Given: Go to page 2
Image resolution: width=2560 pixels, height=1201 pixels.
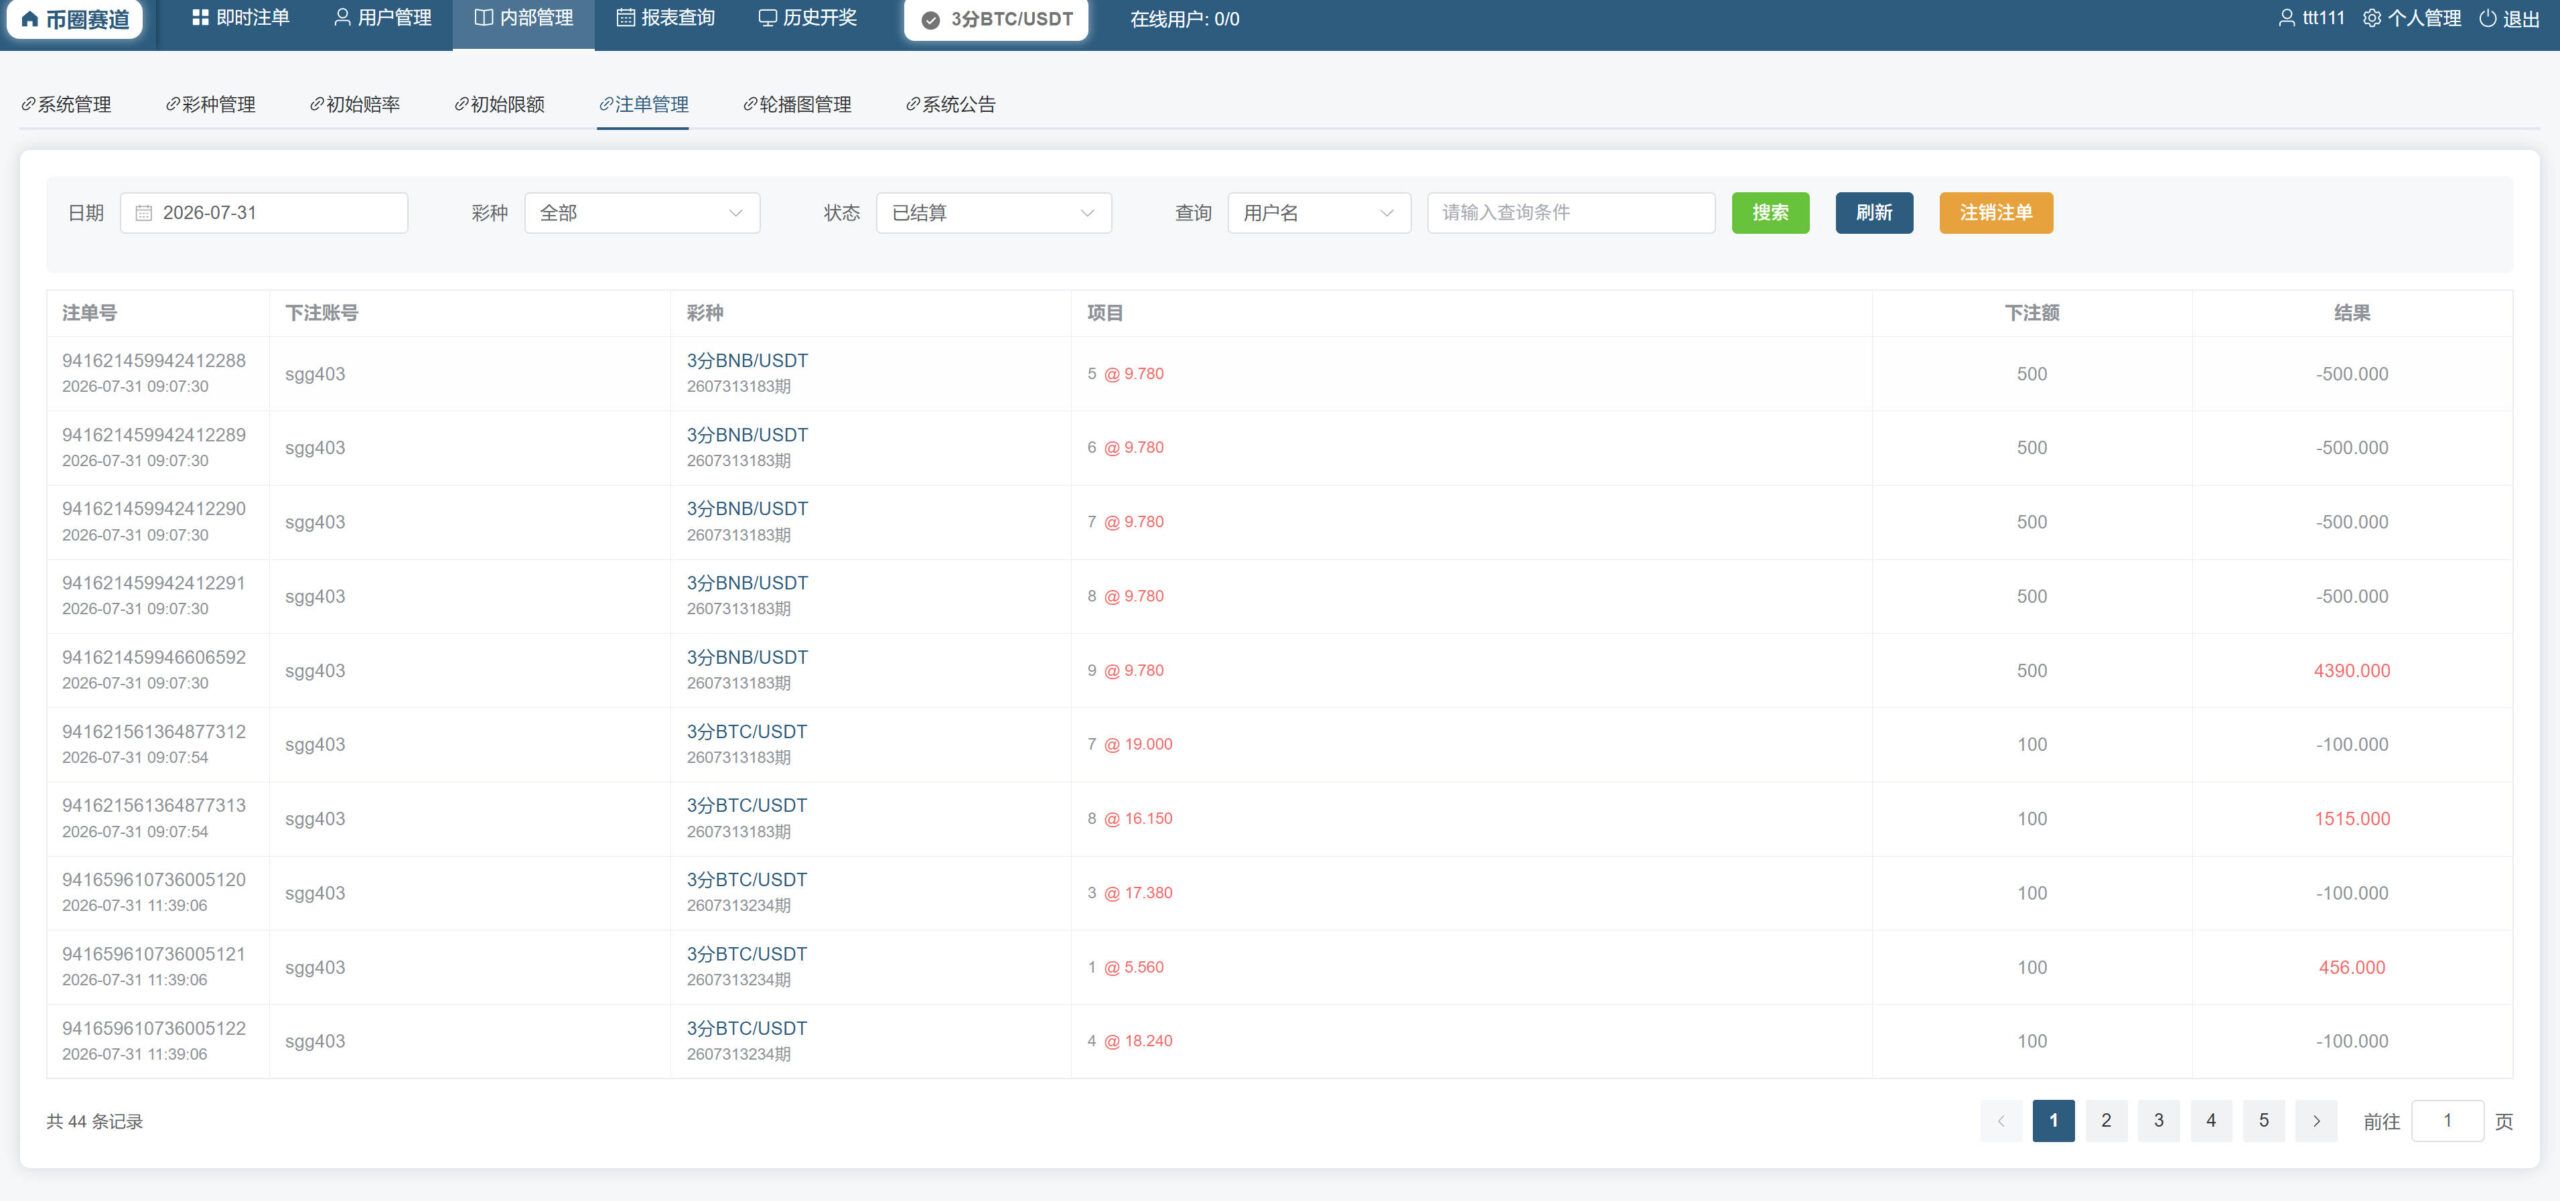Looking at the screenshot, I should pyautogui.click(x=2106, y=1121).
